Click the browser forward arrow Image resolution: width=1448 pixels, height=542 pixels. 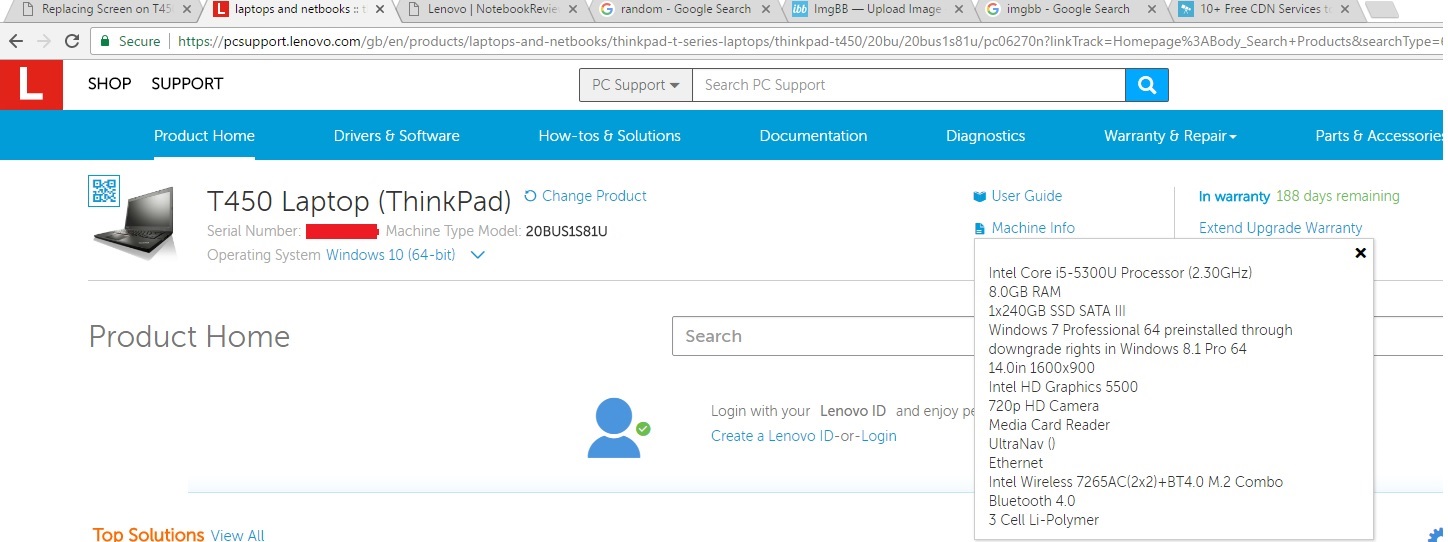[44, 42]
